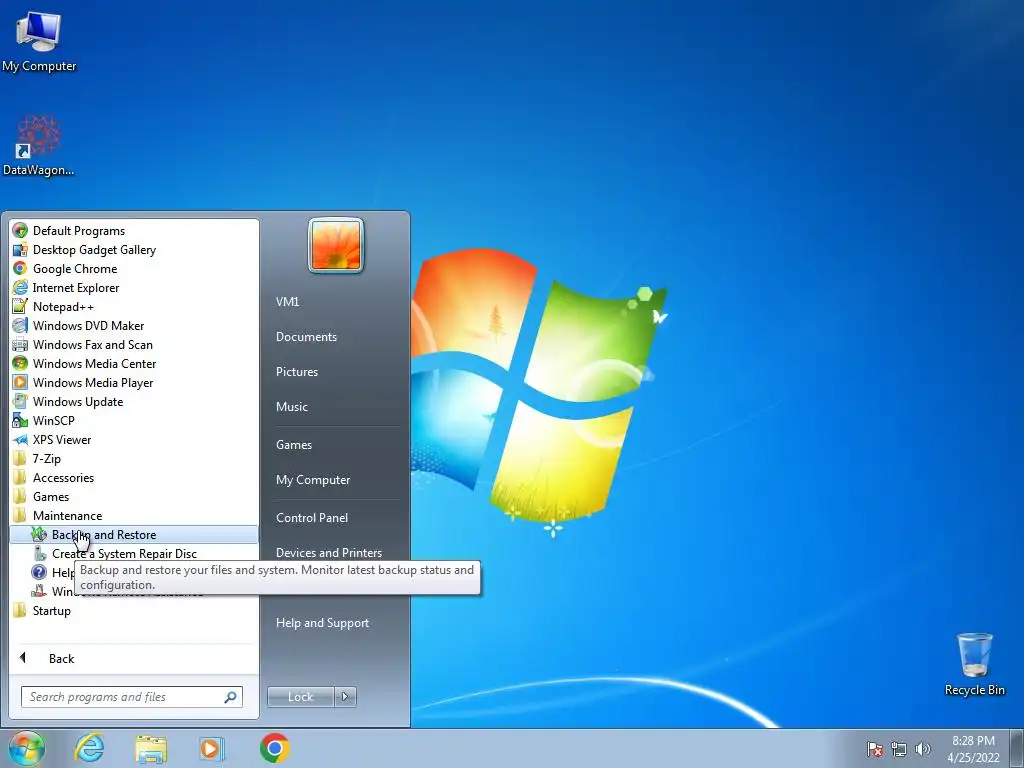The height and width of the screenshot is (768, 1024).
Task: Open the Pictures library
Action: coord(296,372)
